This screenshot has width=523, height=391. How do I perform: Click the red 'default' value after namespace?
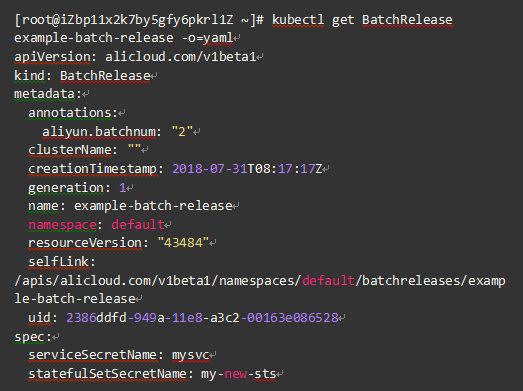coord(138,225)
